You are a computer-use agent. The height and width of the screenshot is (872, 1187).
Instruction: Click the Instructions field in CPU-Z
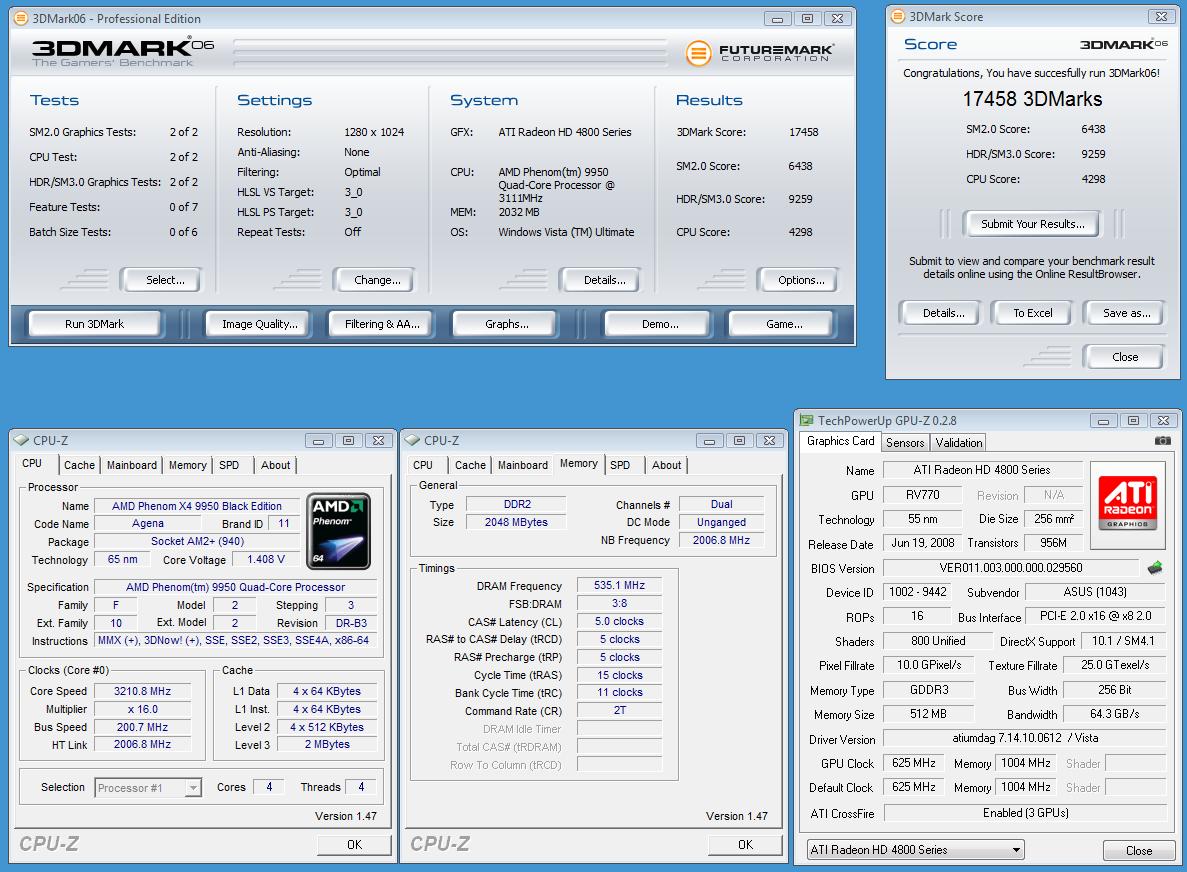[234, 640]
